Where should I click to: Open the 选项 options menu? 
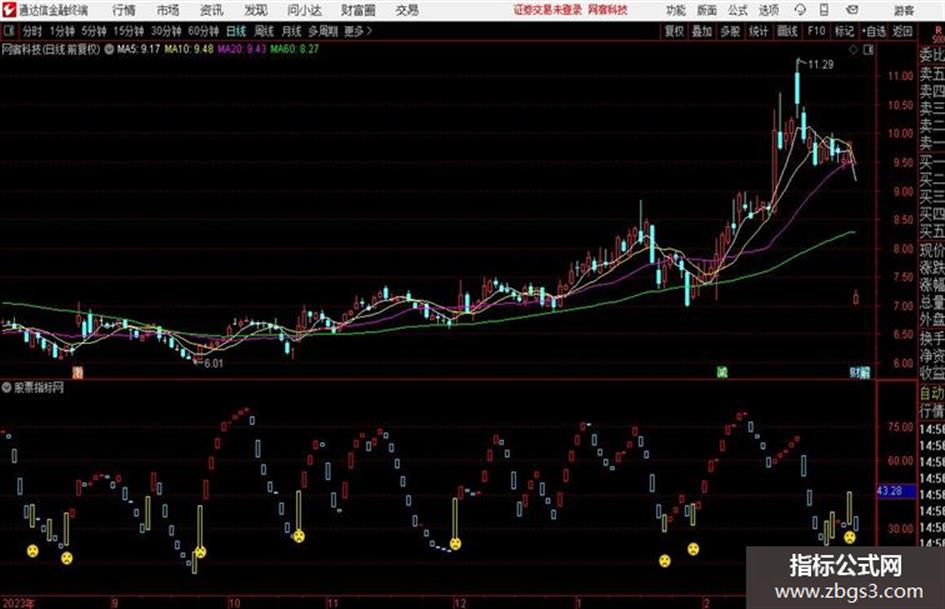coord(769,10)
